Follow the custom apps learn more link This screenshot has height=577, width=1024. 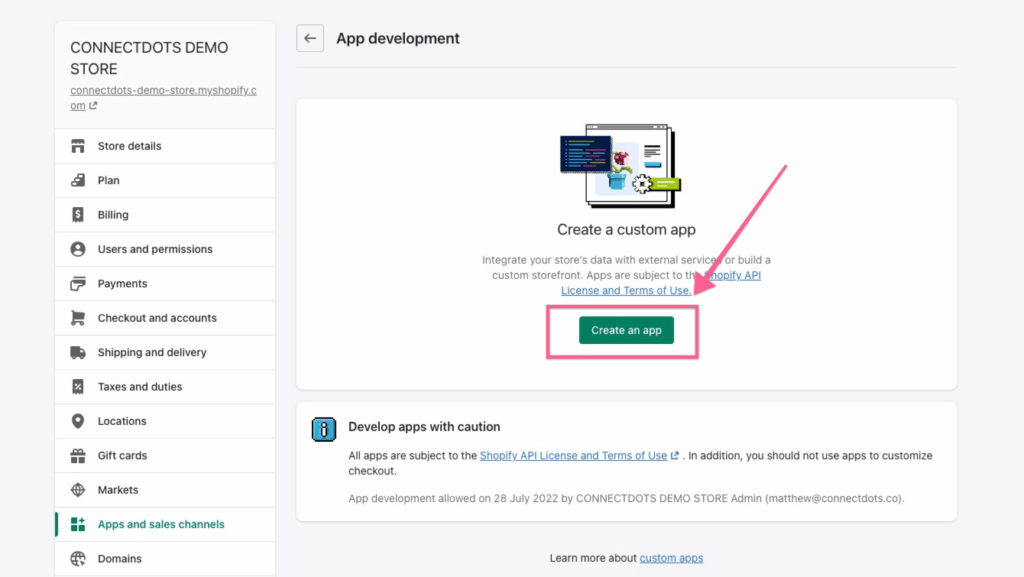pos(671,558)
